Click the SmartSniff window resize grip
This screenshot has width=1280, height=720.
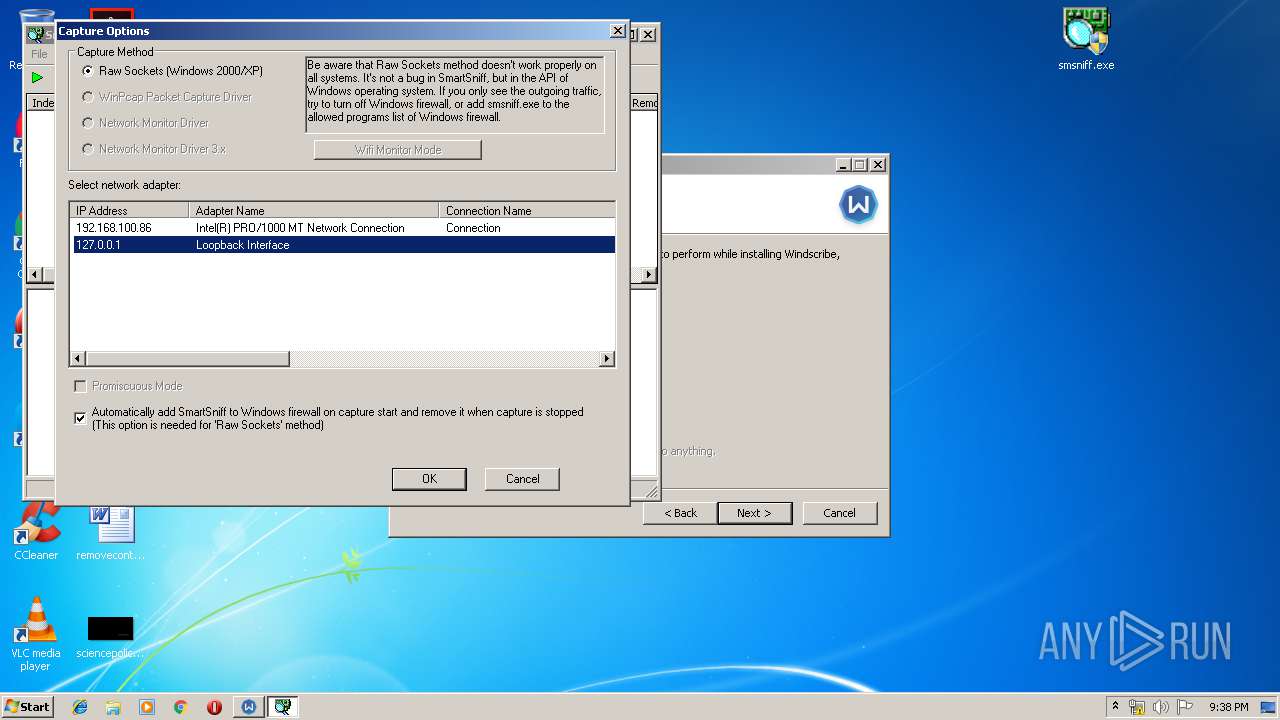[x=653, y=491]
